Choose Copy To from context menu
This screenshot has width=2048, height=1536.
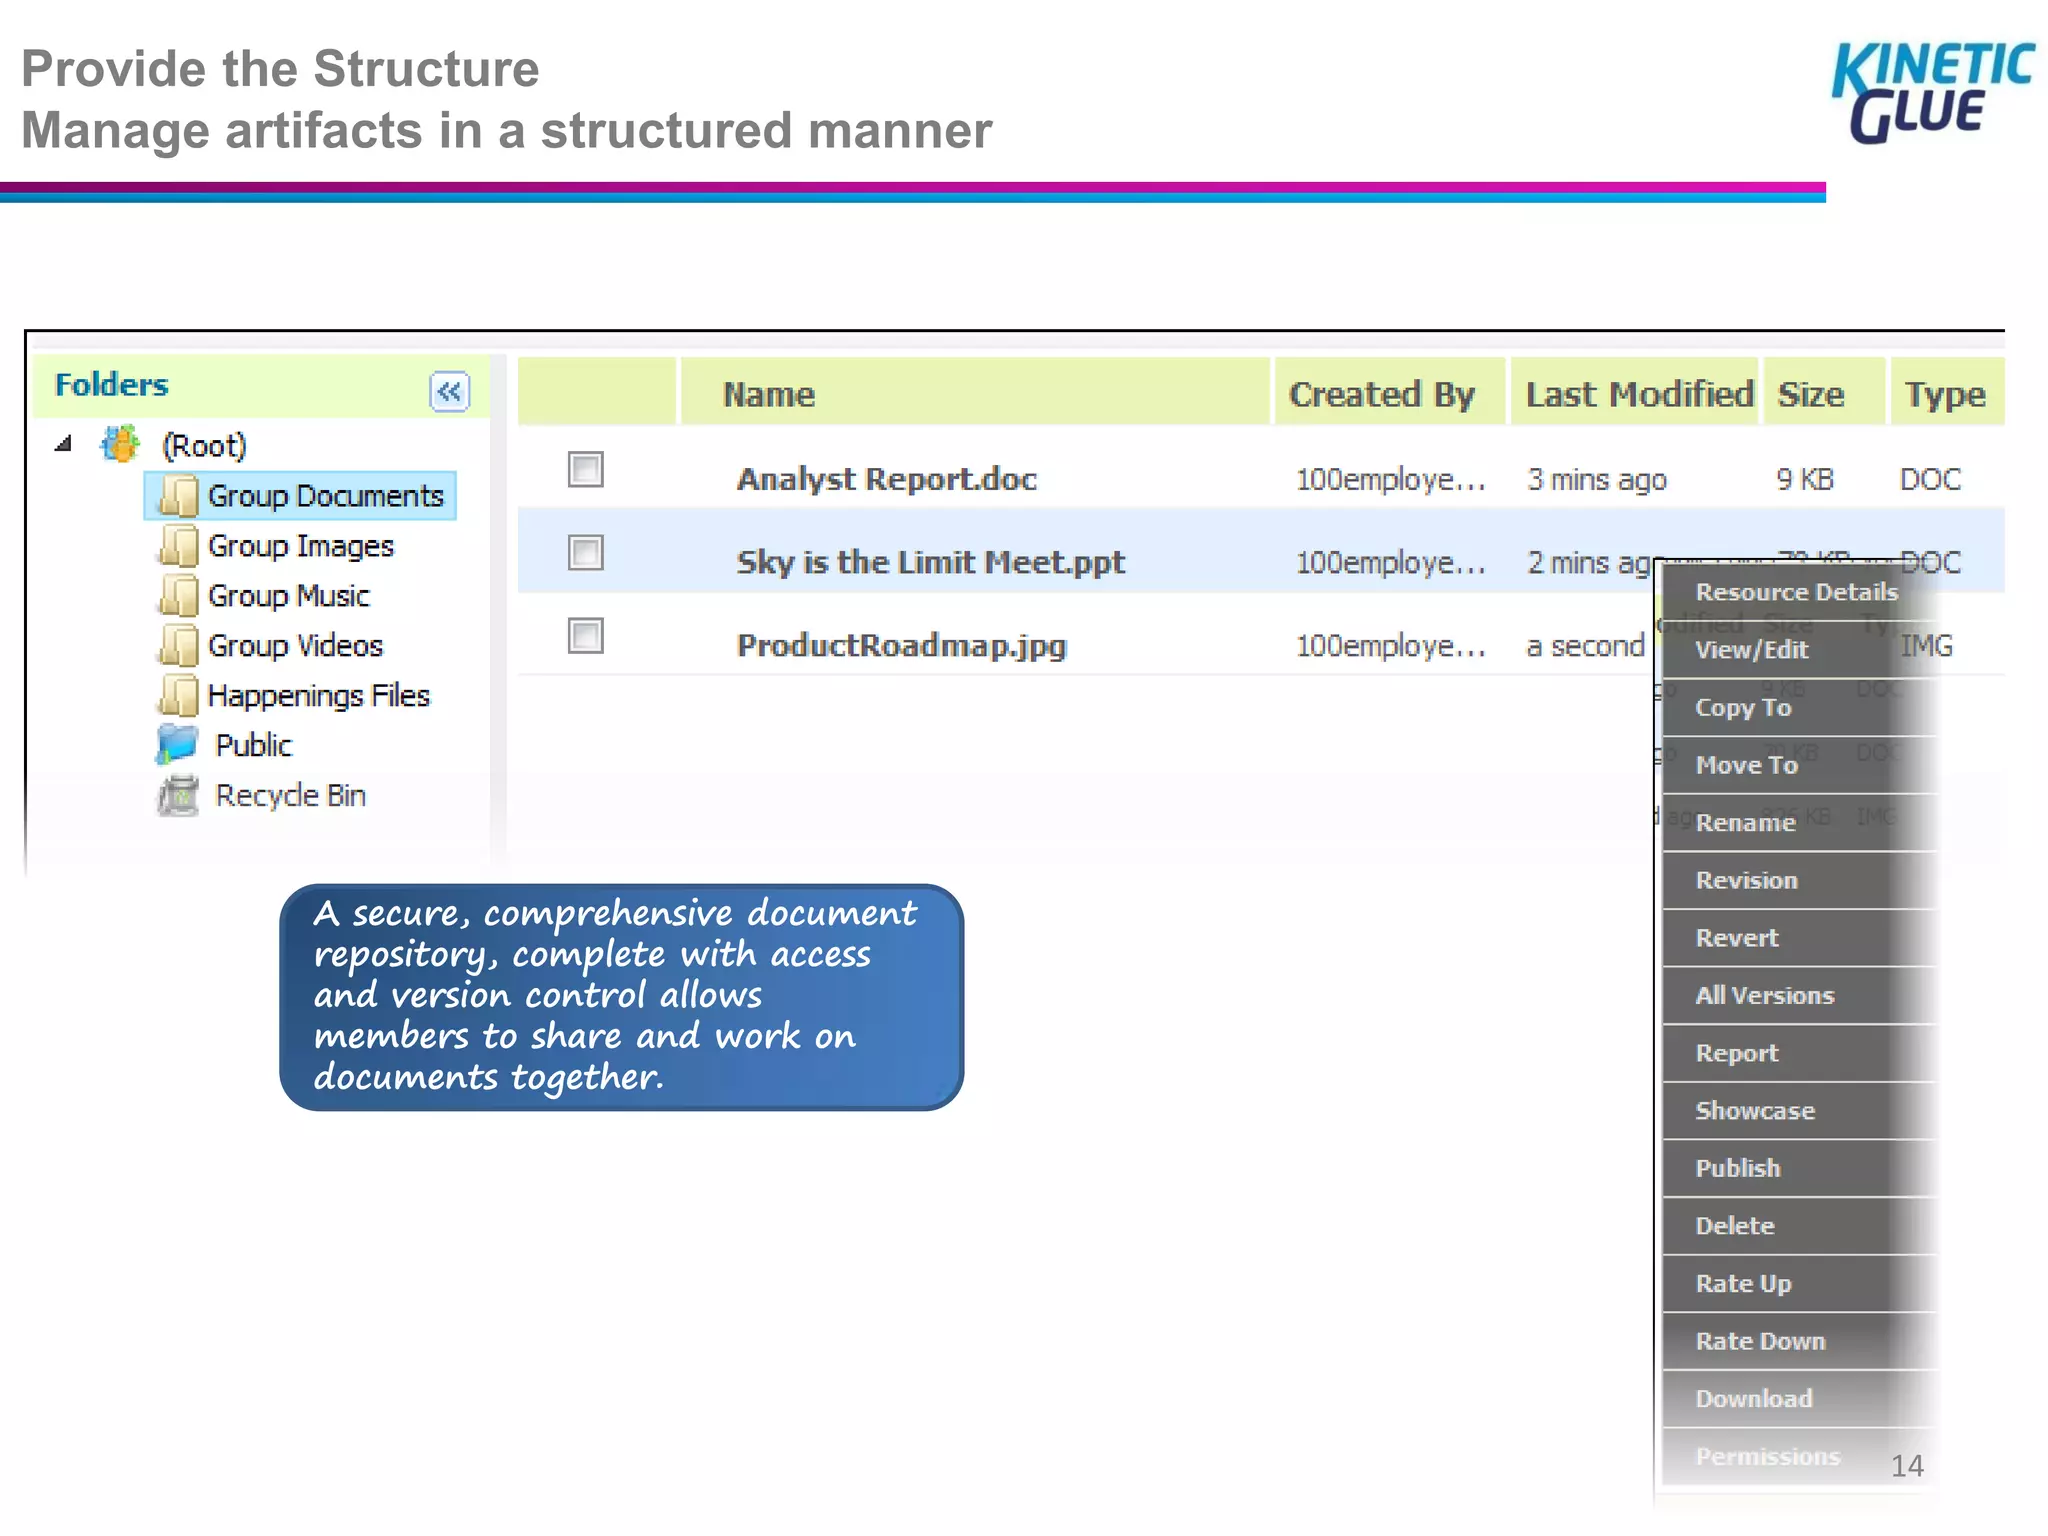pyautogui.click(x=1798, y=708)
